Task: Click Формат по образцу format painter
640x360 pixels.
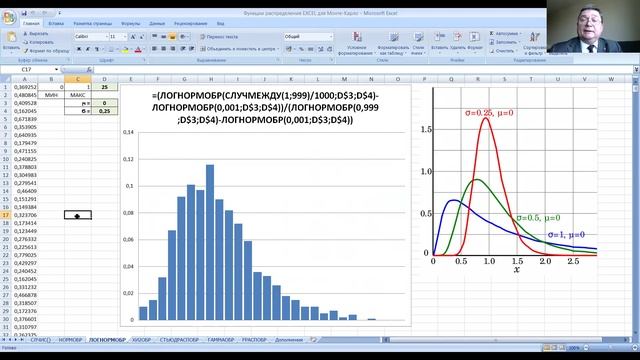Action: tap(46, 51)
